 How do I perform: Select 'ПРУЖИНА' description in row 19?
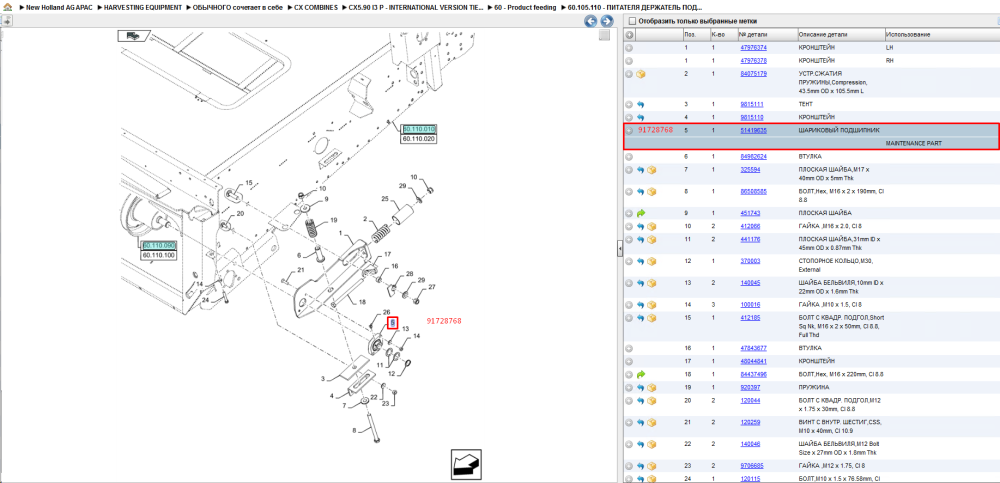[814, 387]
